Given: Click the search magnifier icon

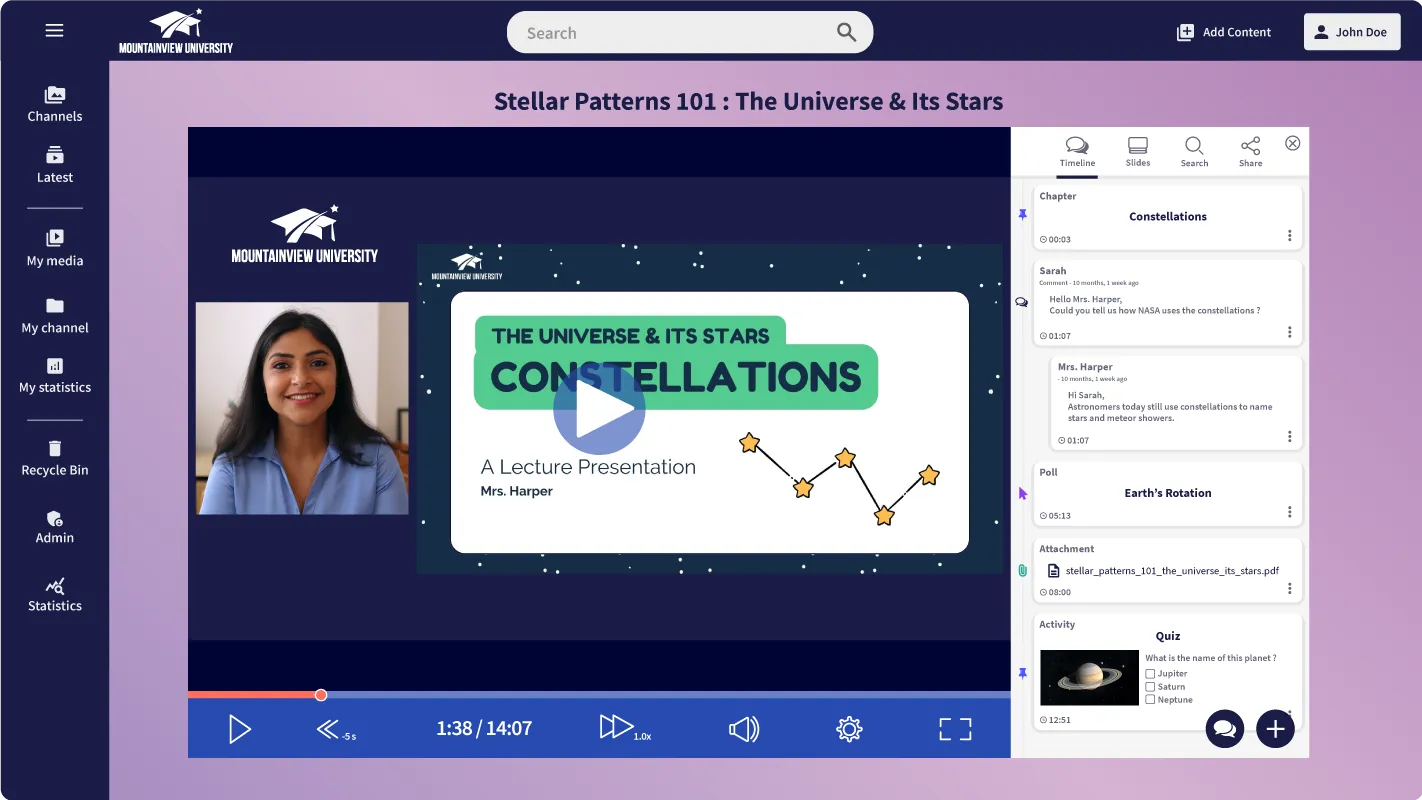Looking at the screenshot, I should point(846,32).
